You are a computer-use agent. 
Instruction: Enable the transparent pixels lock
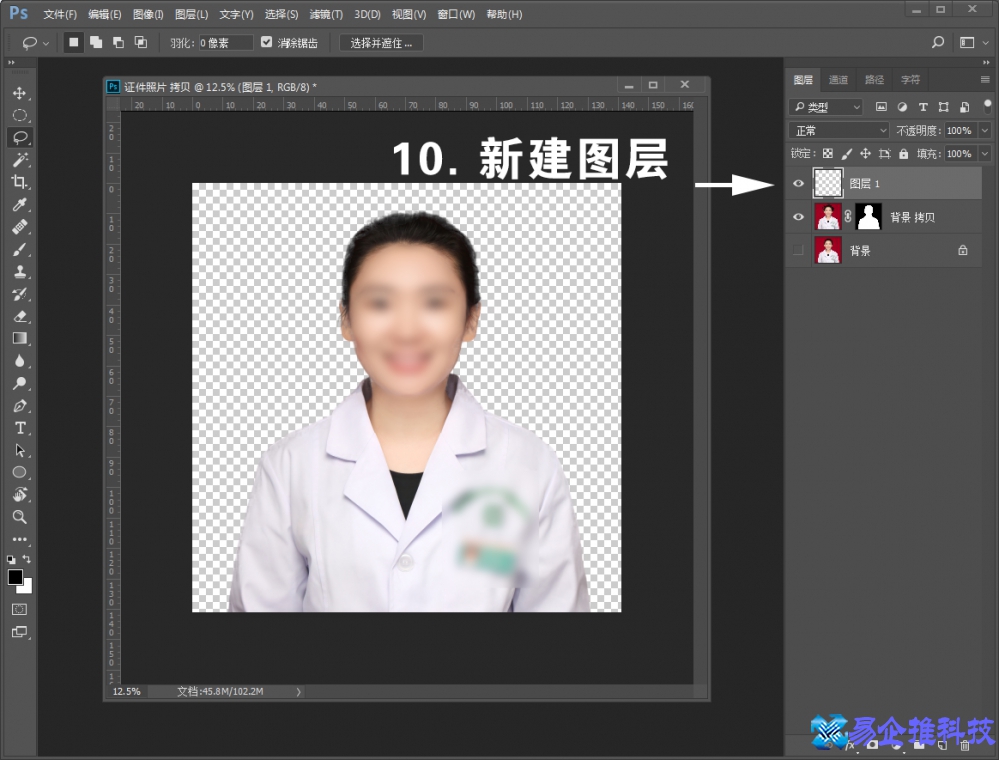[828, 154]
